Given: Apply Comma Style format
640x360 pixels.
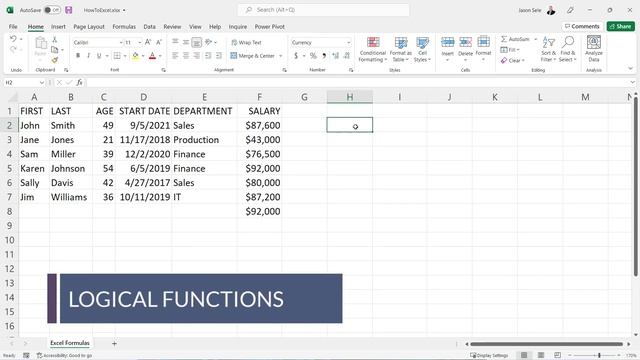Looking at the screenshot, I should click(x=324, y=56).
